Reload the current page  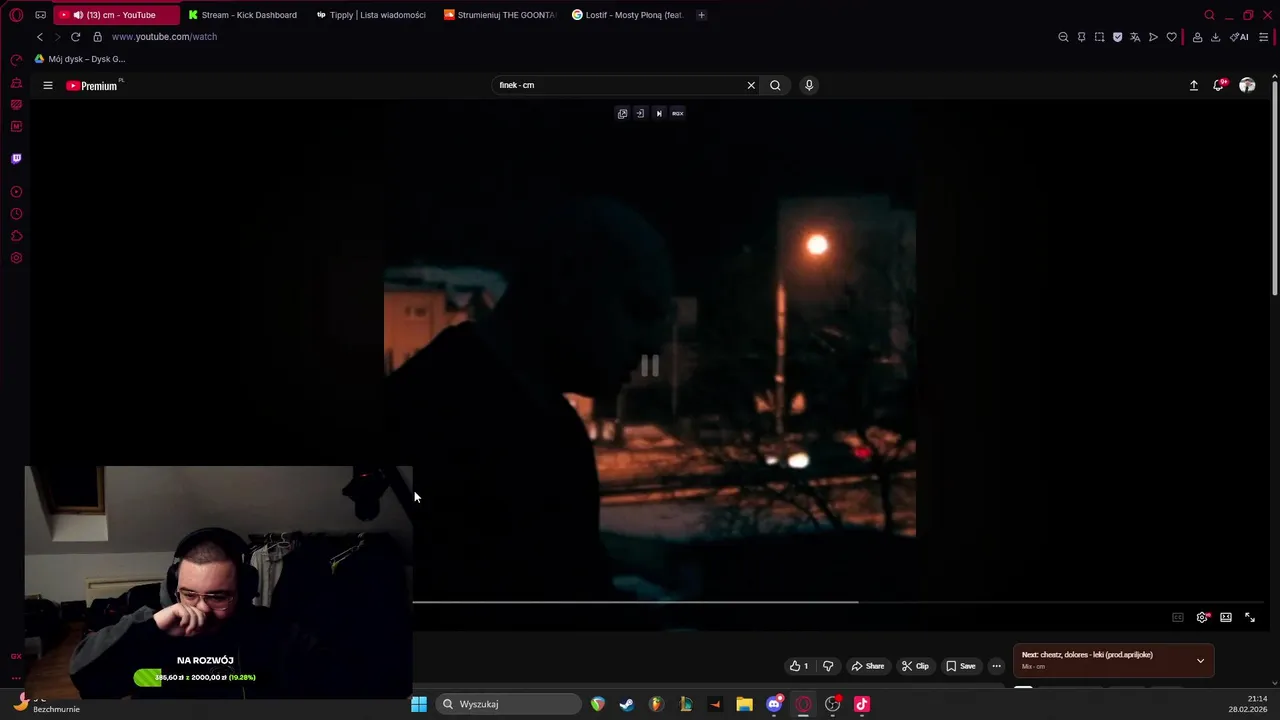coord(75,37)
